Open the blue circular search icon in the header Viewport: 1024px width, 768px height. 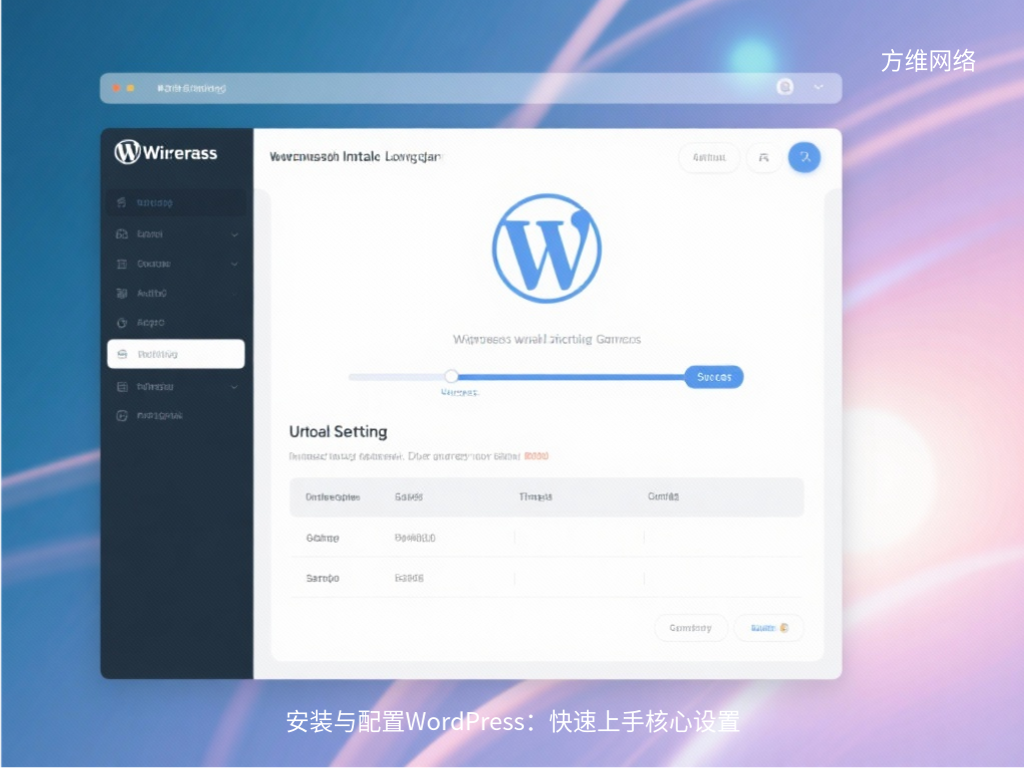point(805,158)
